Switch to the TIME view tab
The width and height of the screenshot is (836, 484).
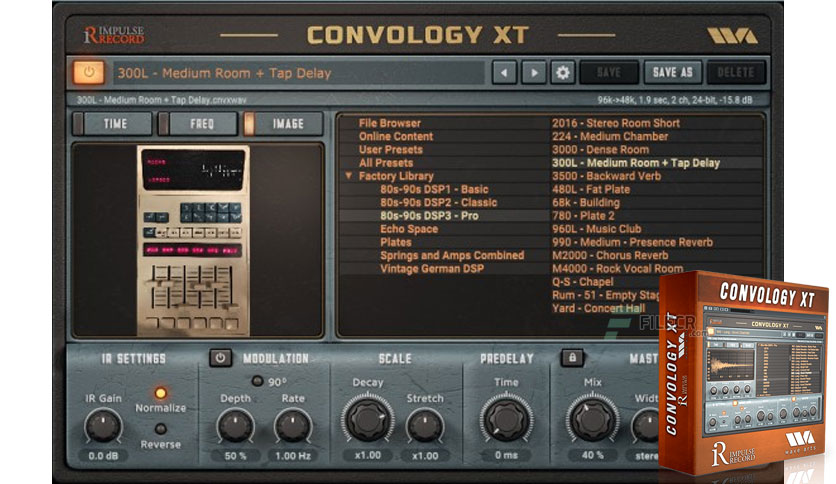(x=112, y=124)
